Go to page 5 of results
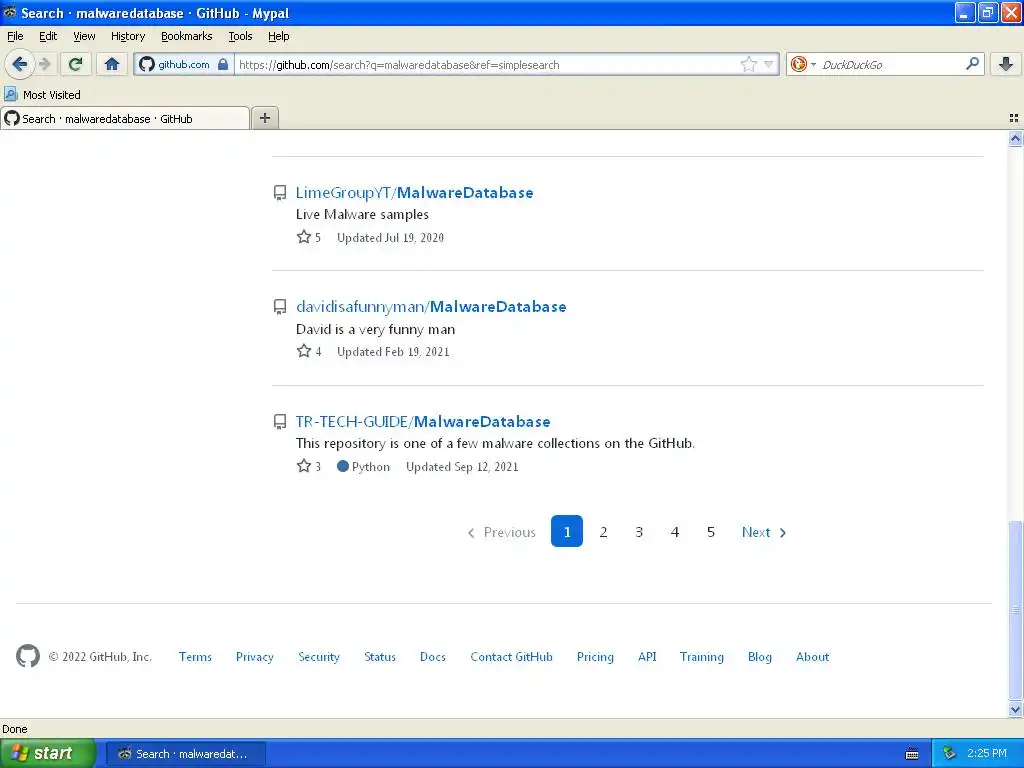Image resolution: width=1024 pixels, height=768 pixels. (711, 532)
